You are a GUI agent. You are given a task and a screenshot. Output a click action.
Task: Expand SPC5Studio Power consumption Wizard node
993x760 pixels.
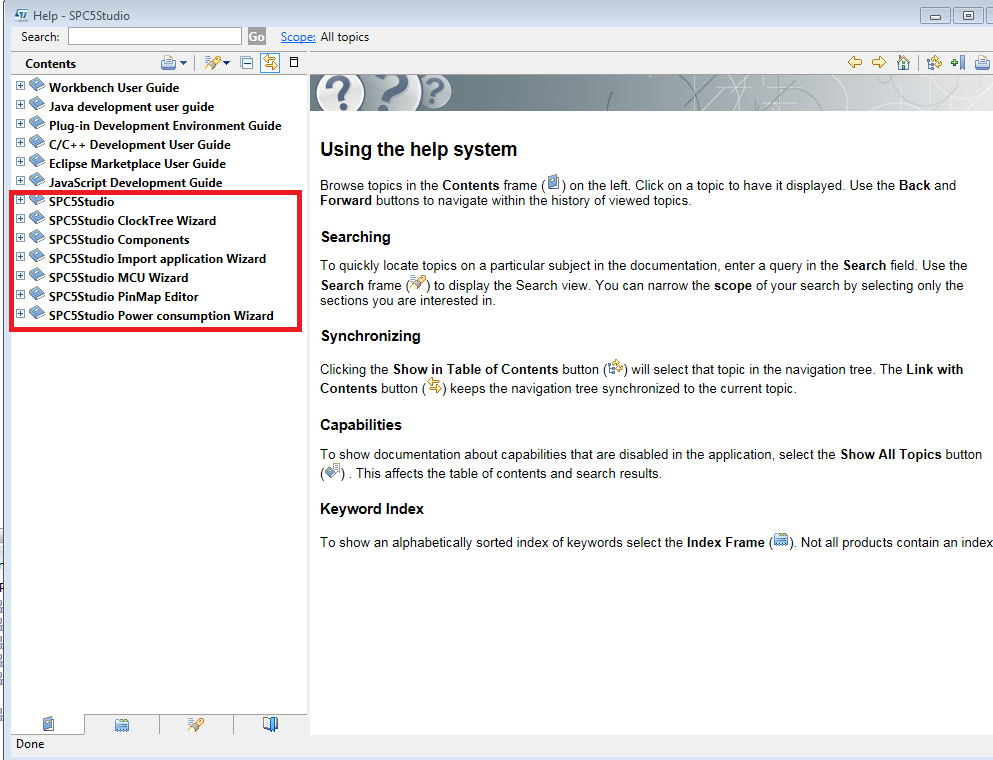point(20,314)
